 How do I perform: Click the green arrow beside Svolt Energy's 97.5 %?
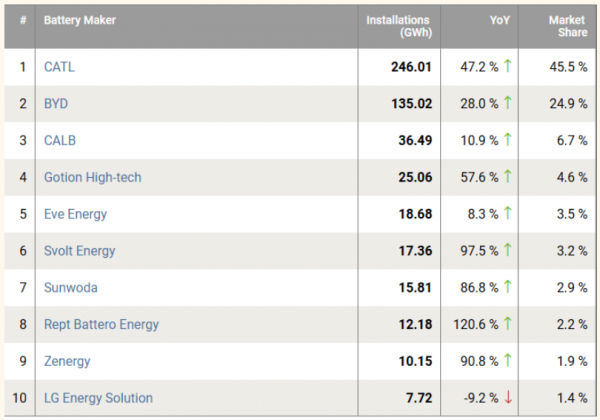pos(509,250)
